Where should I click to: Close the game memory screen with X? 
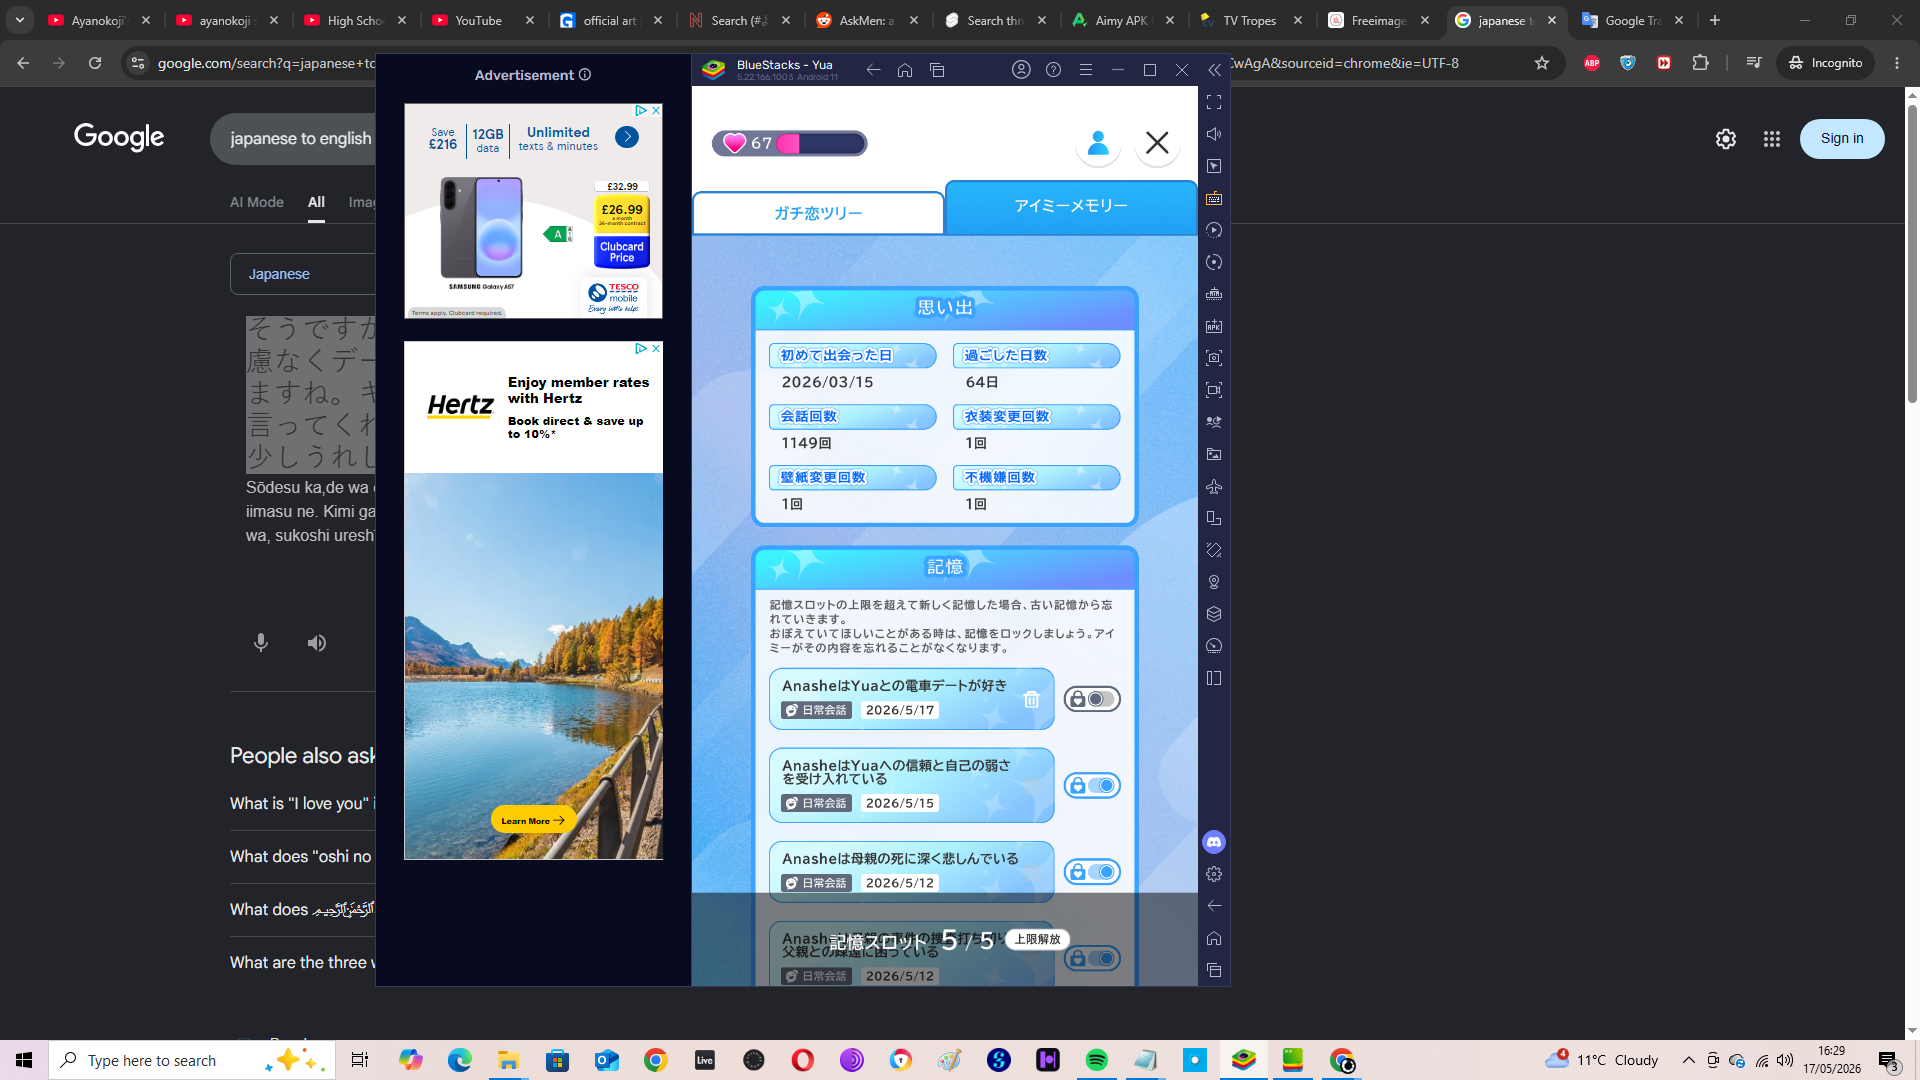tap(1157, 143)
